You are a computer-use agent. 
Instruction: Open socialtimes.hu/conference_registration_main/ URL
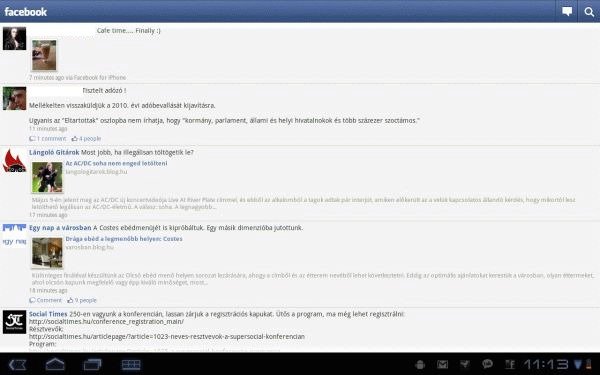pyautogui.click(x=106, y=321)
